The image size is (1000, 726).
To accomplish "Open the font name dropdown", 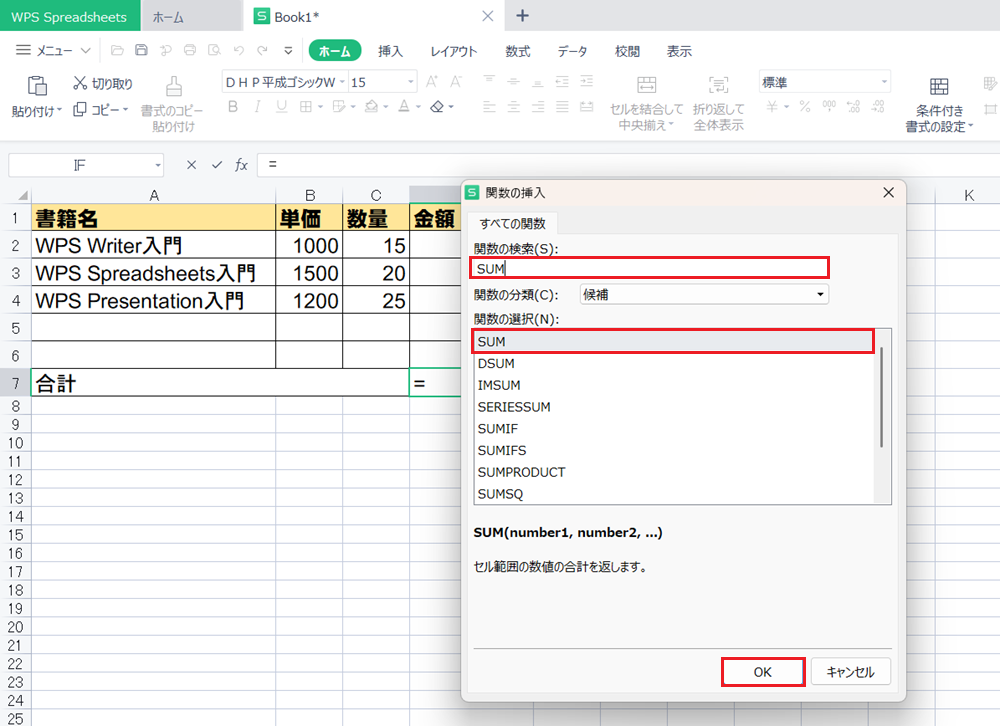I will click(342, 82).
